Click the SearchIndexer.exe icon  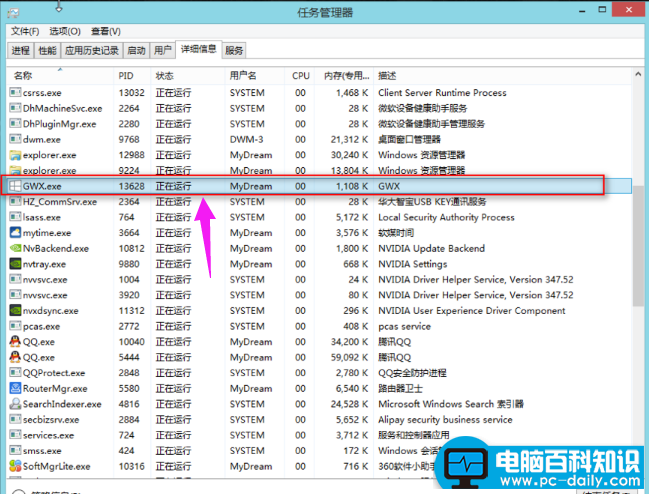(x=15, y=404)
